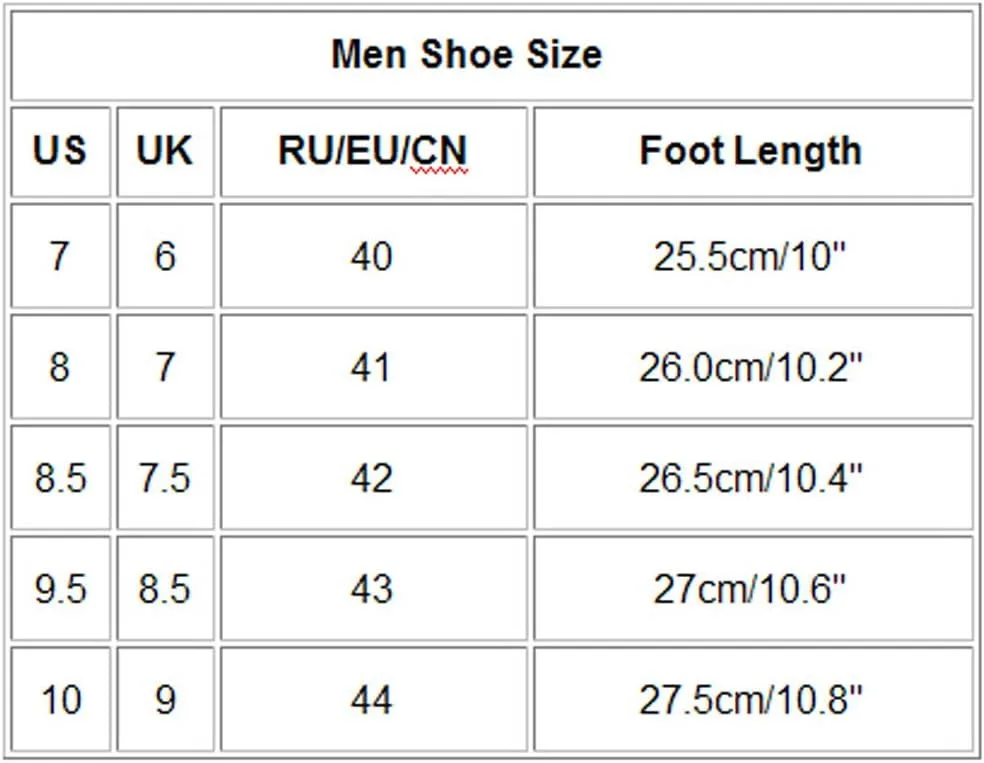Click the EU size 43 cell
The height and width of the screenshot is (763, 984).
373,589
